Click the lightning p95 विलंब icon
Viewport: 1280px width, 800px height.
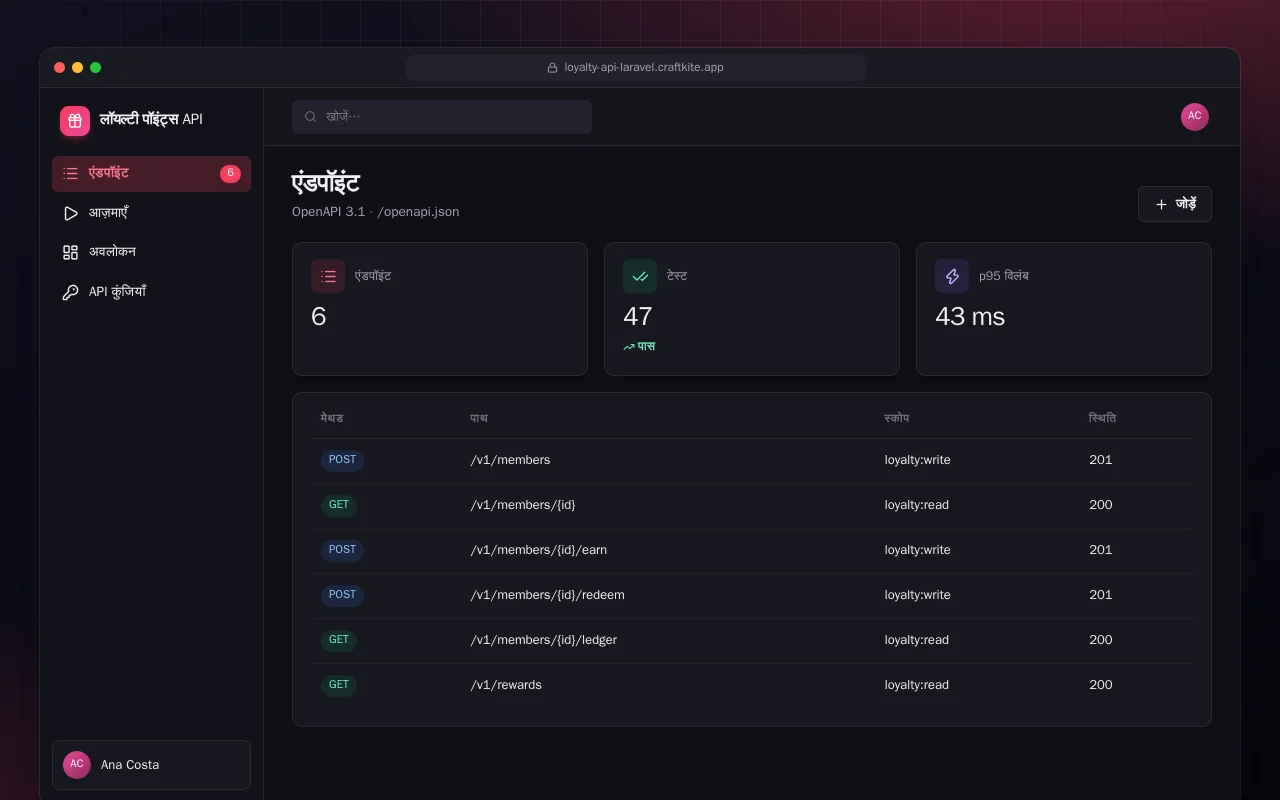pyautogui.click(x=952, y=276)
